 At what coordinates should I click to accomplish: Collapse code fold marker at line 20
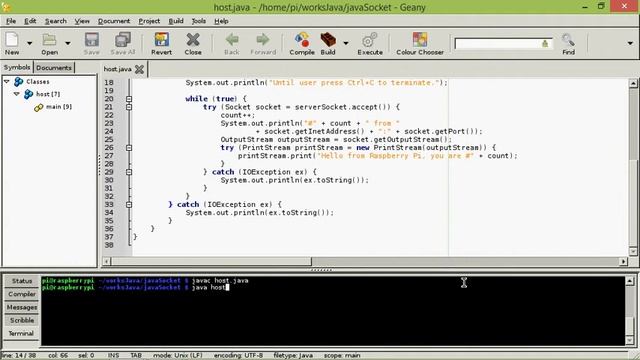[x=129, y=99]
